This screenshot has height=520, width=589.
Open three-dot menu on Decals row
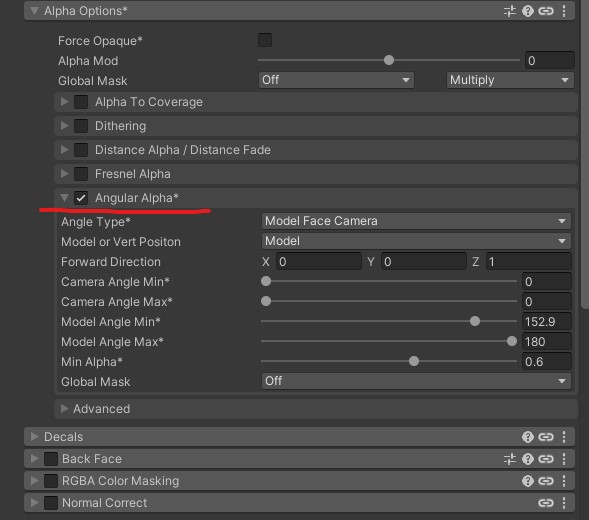point(564,437)
